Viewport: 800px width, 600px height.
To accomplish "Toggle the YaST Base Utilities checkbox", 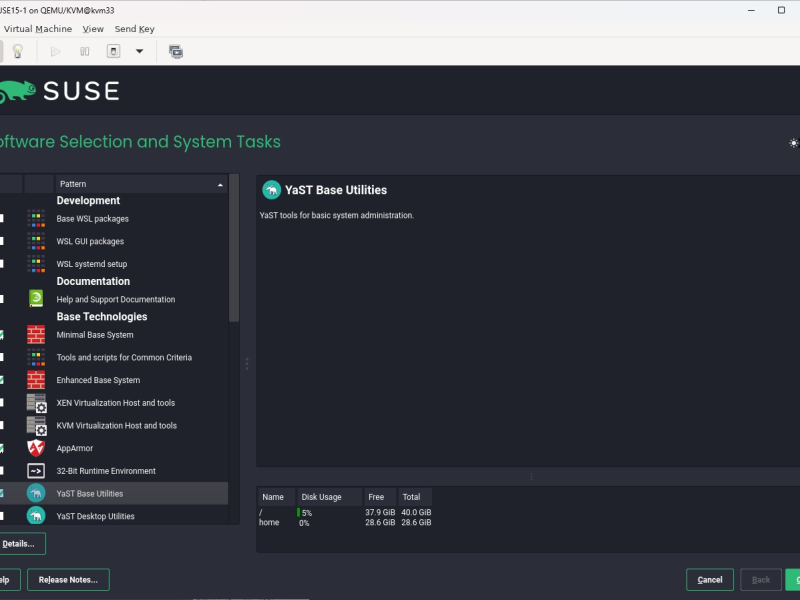I will [x=2, y=493].
